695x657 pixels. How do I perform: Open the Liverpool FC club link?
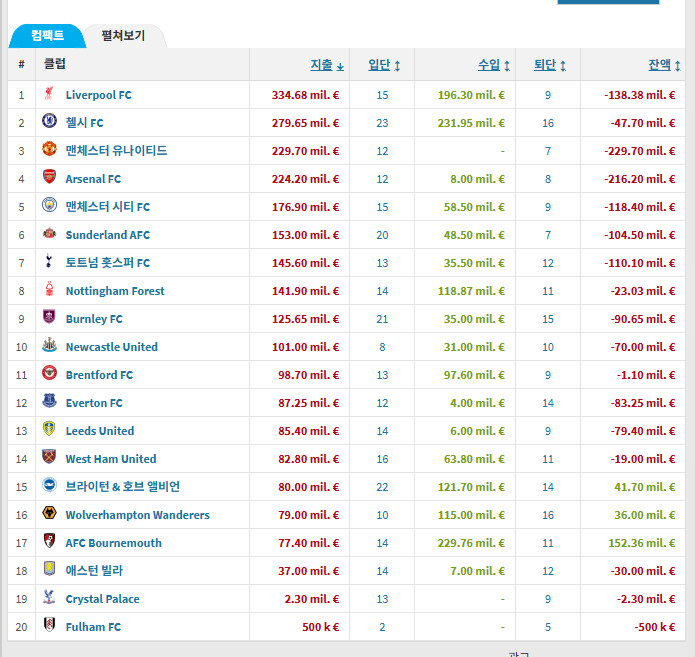point(98,95)
